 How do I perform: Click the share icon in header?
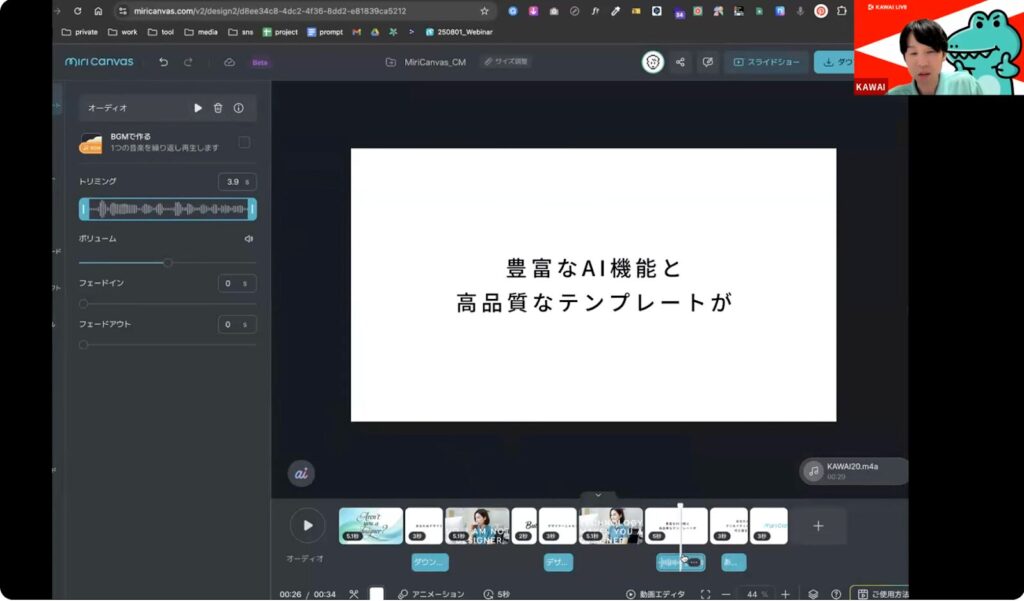pyautogui.click(x=680, y=62)
